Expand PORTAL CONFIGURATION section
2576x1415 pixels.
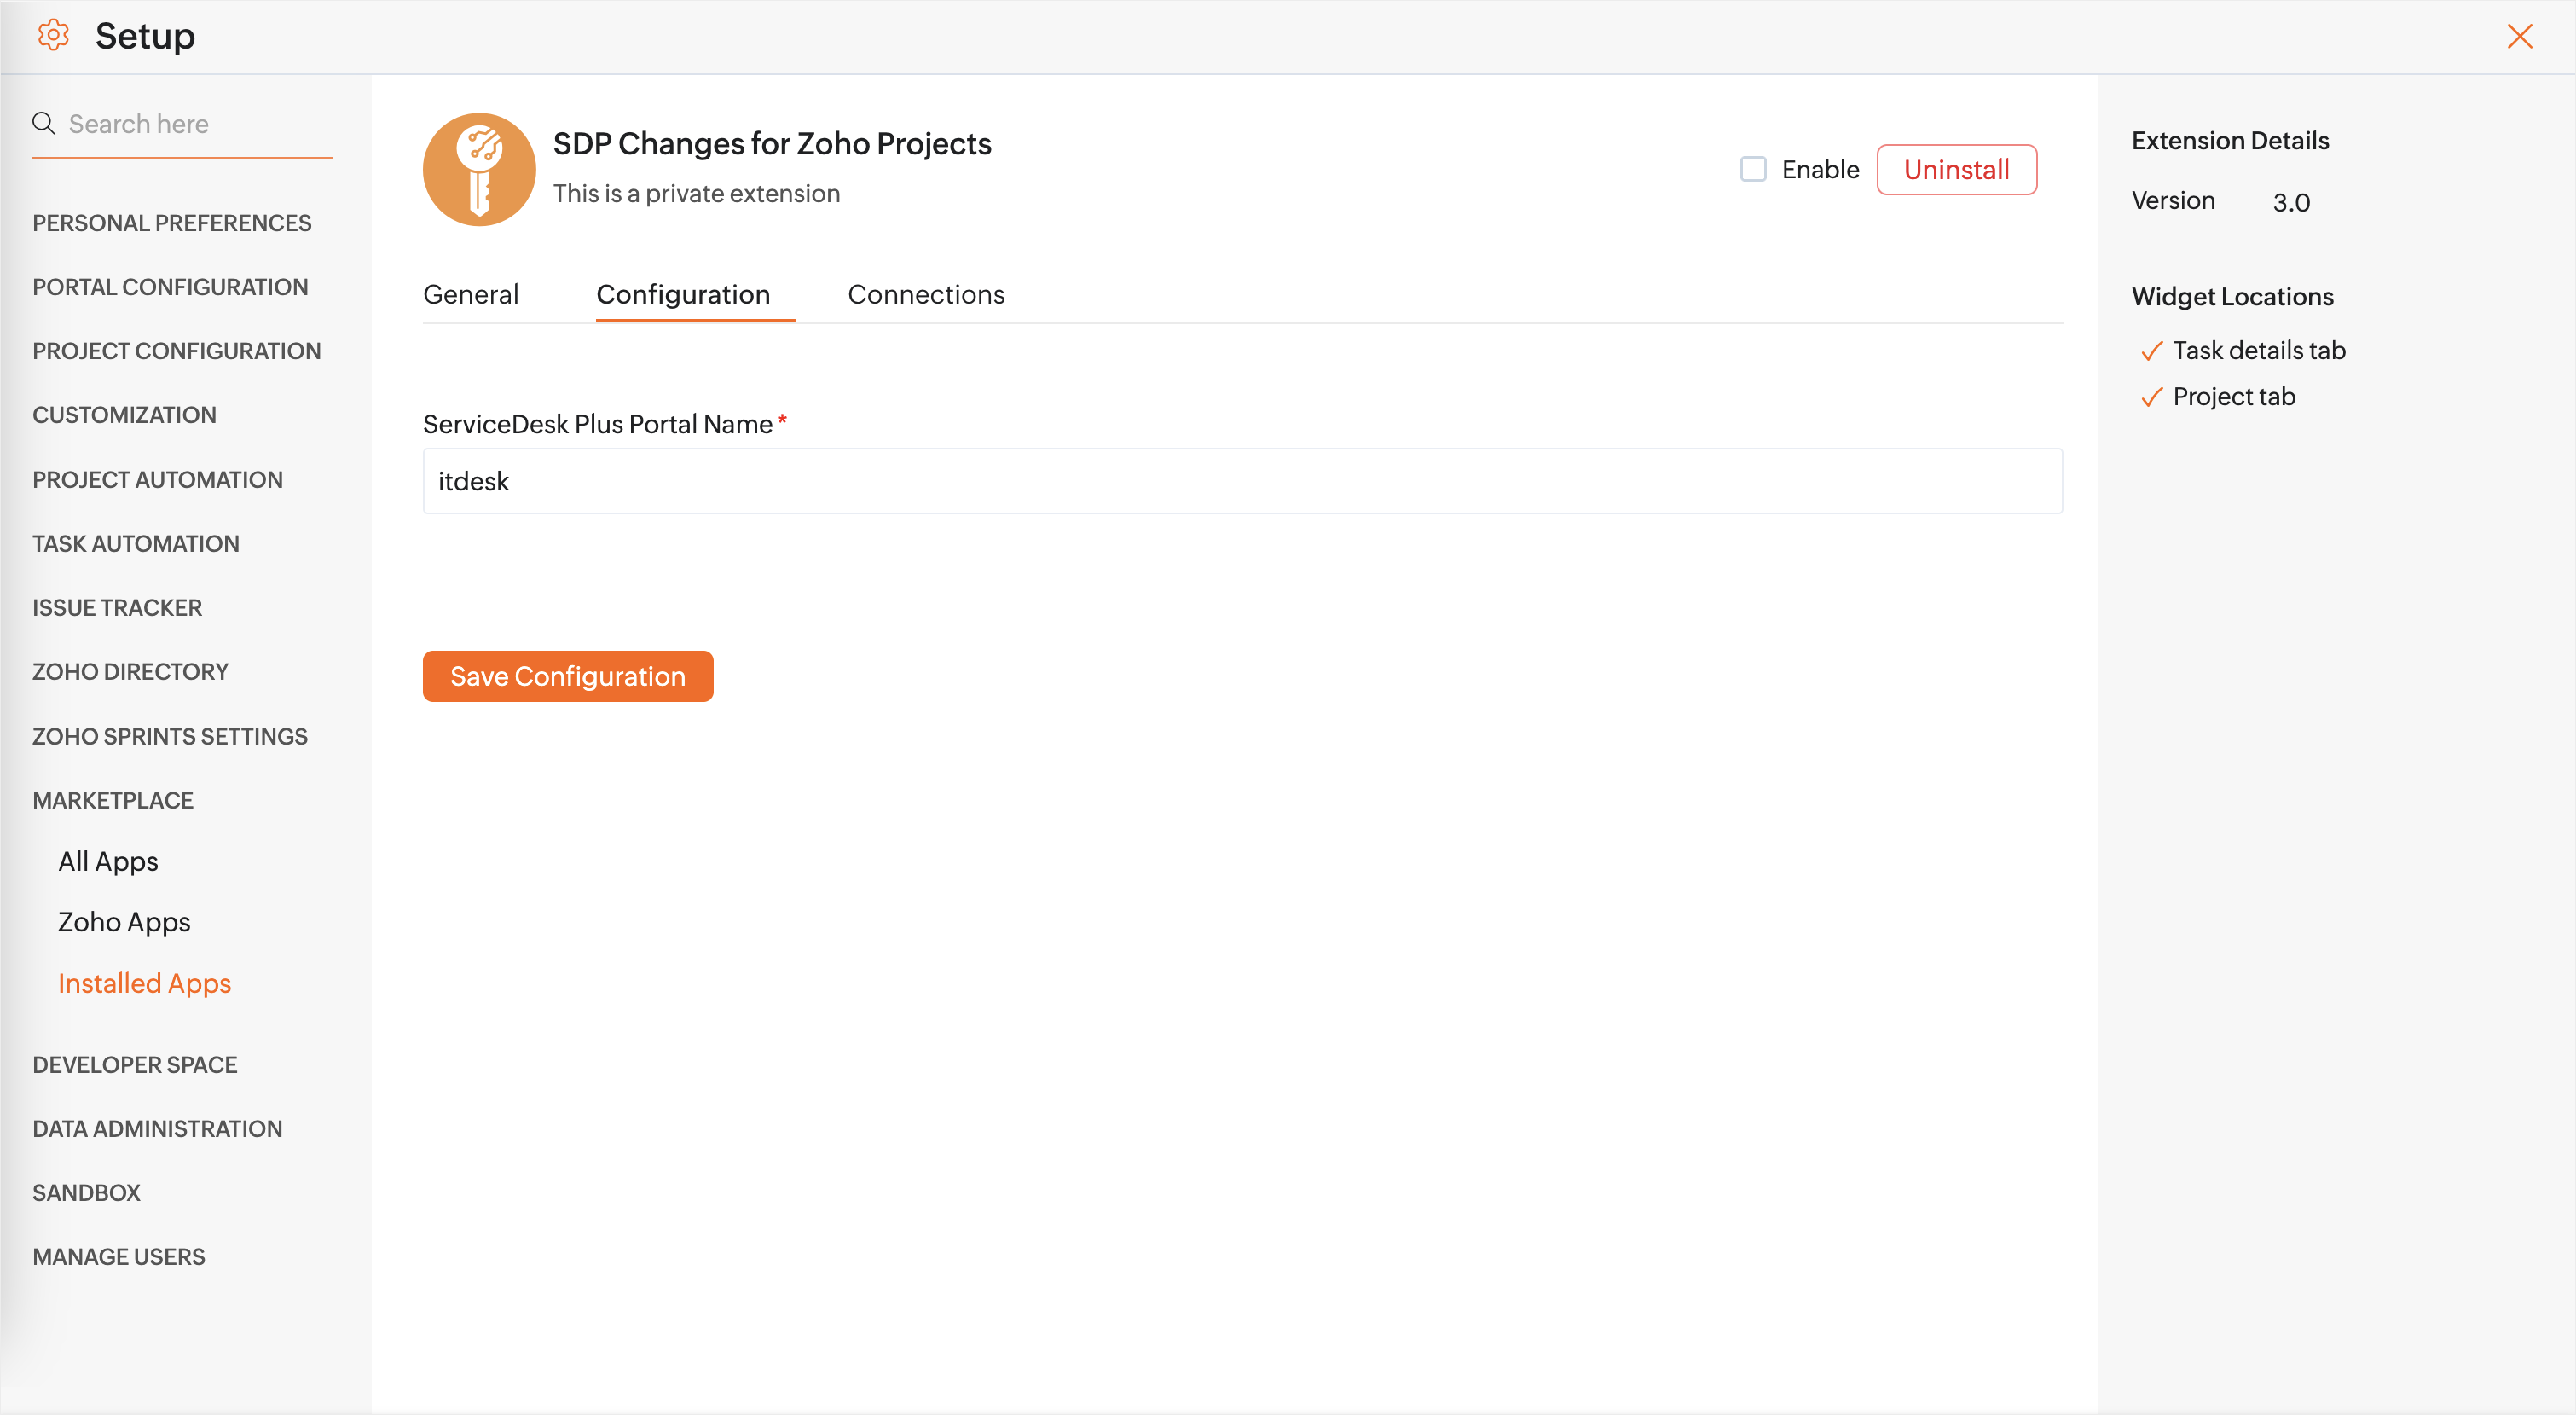click(170, 287)
